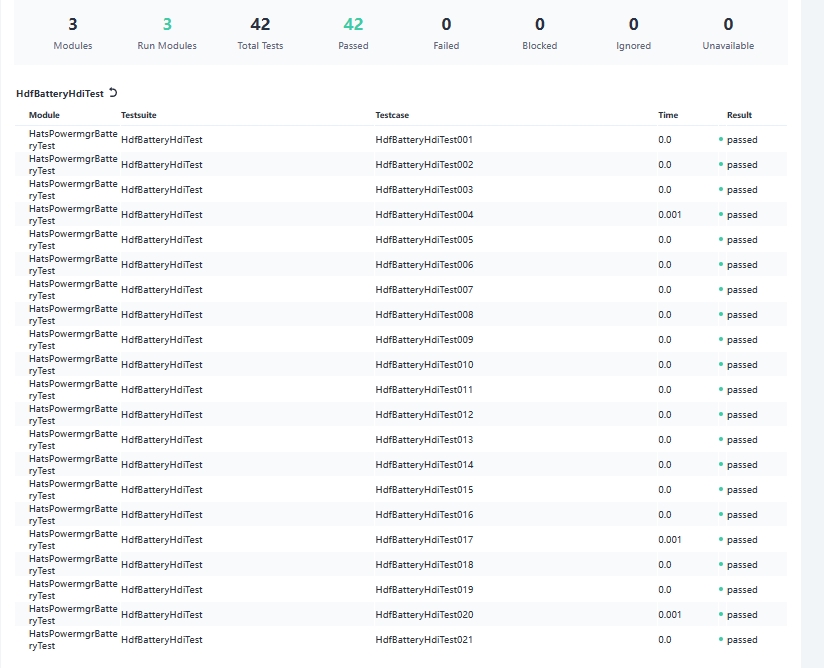824x668 pixels.
Task: Show the Unavailable tests summary count
Action: [x=728, y=25]
